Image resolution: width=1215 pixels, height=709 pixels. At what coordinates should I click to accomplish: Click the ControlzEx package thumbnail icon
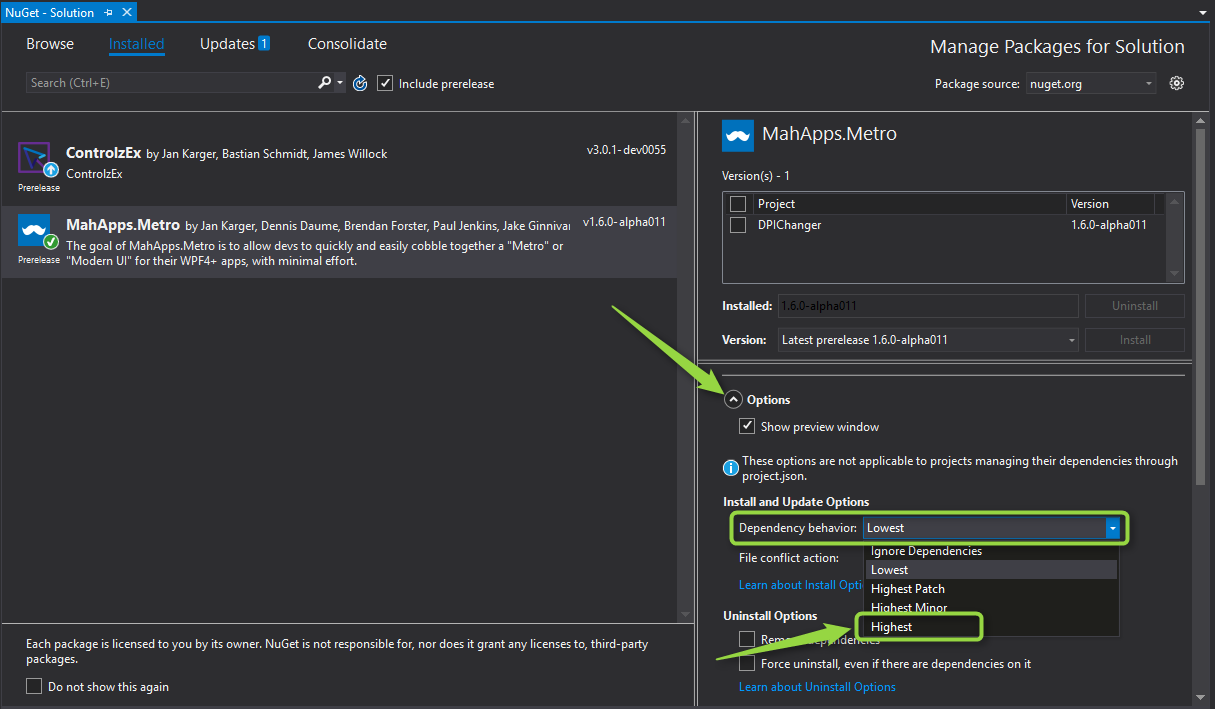coord(36,159)
